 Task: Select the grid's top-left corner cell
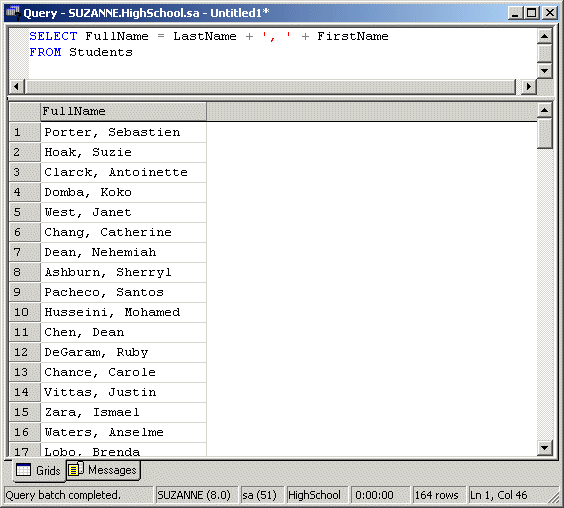coord(24,112)
